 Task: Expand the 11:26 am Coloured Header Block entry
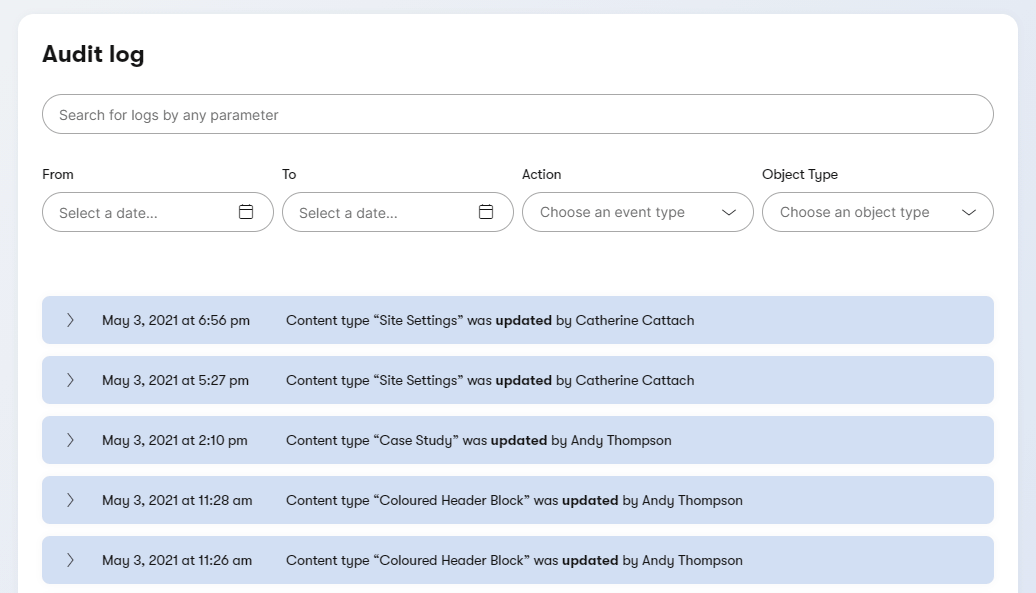[x=69, y=560]
